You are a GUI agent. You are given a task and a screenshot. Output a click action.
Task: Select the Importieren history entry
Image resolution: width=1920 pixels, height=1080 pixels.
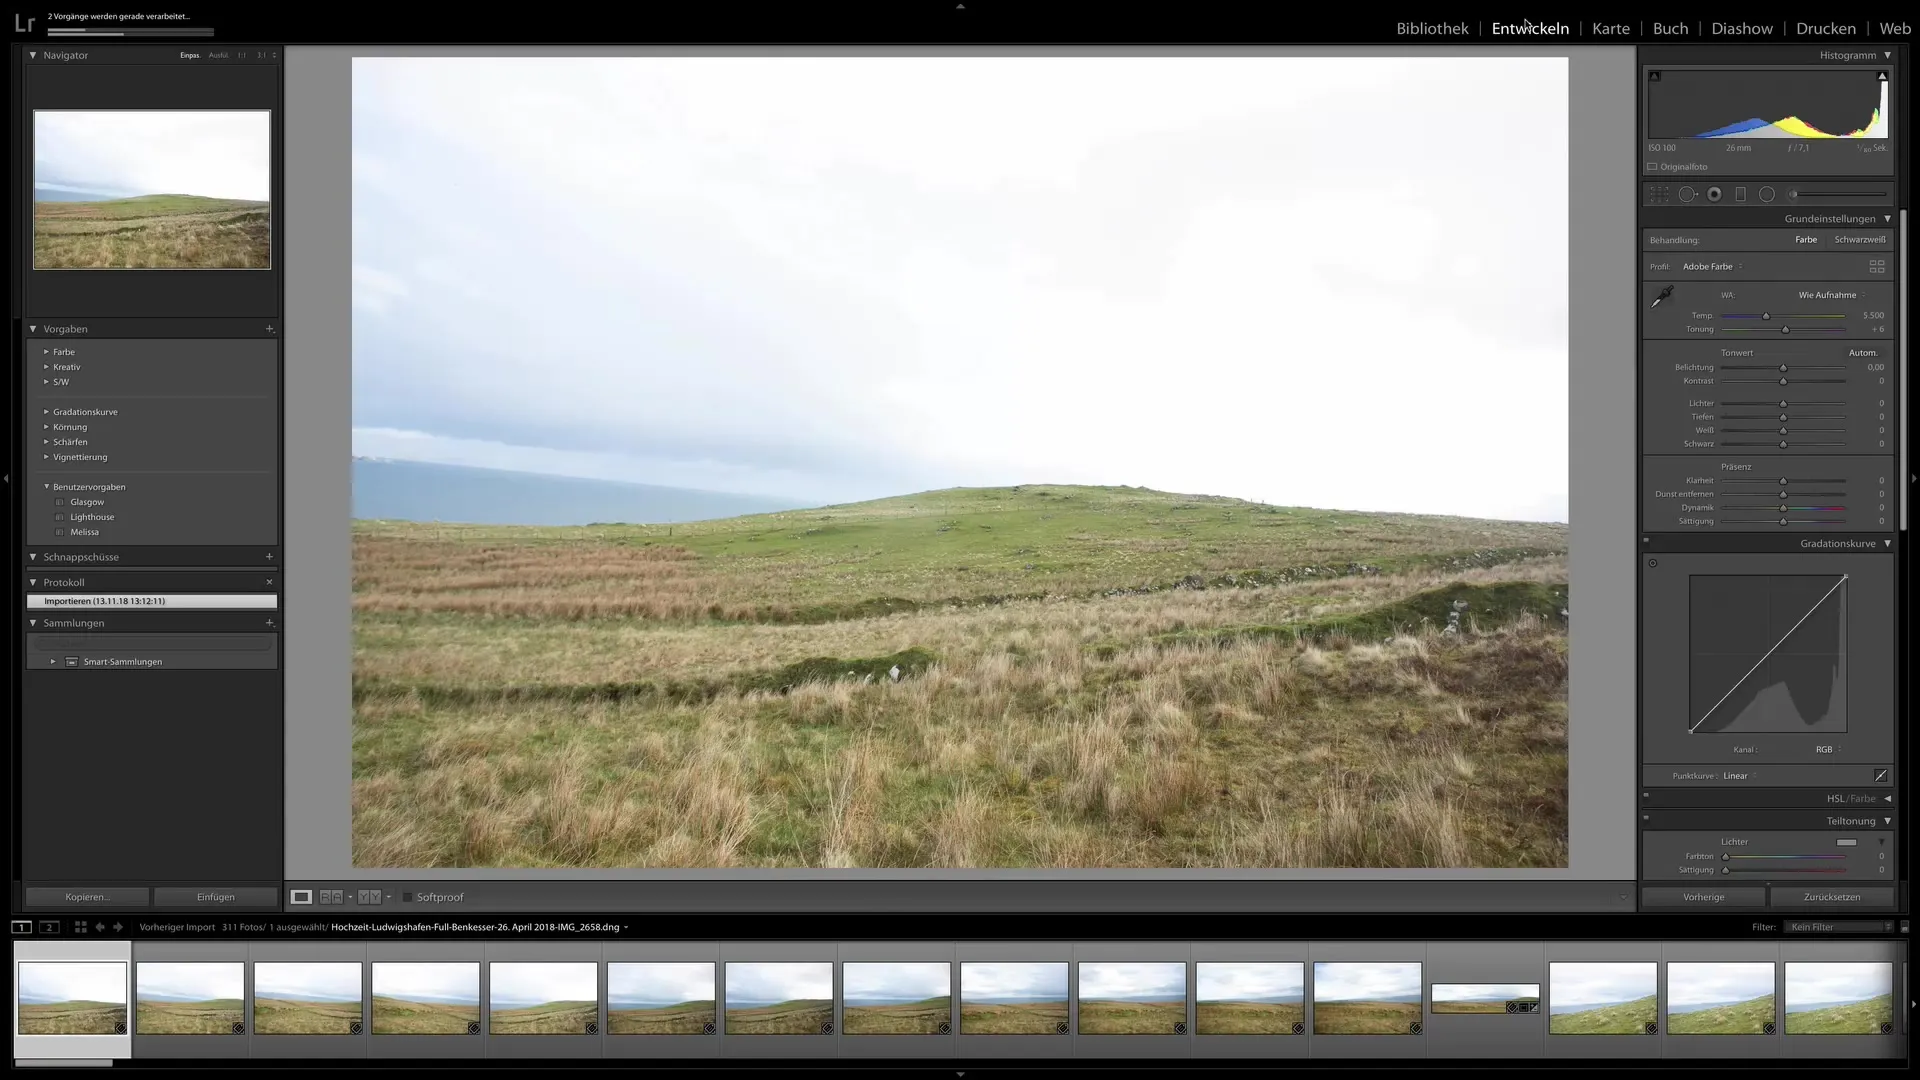coord(152,601)
